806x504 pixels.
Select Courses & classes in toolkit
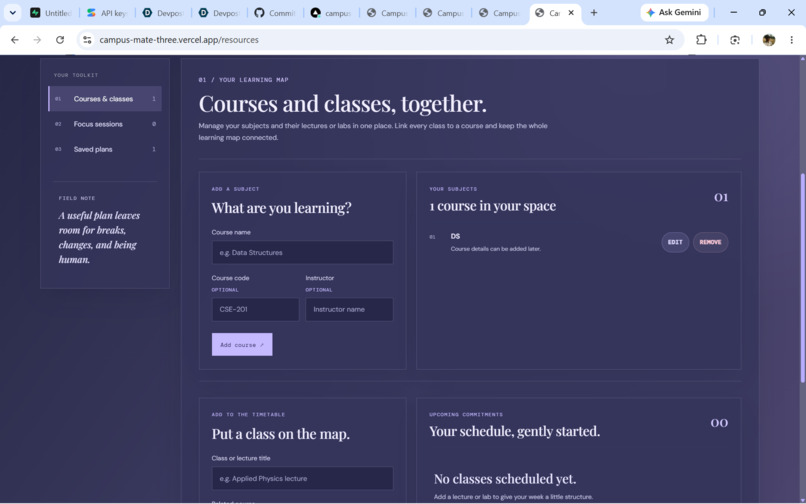(105, 99)
